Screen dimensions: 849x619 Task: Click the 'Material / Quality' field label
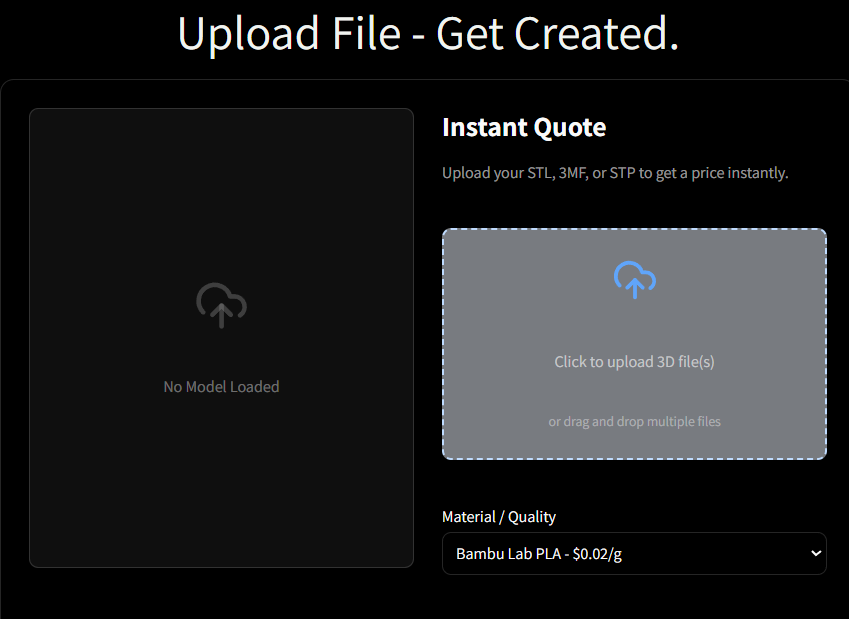[x=499, y=517]
